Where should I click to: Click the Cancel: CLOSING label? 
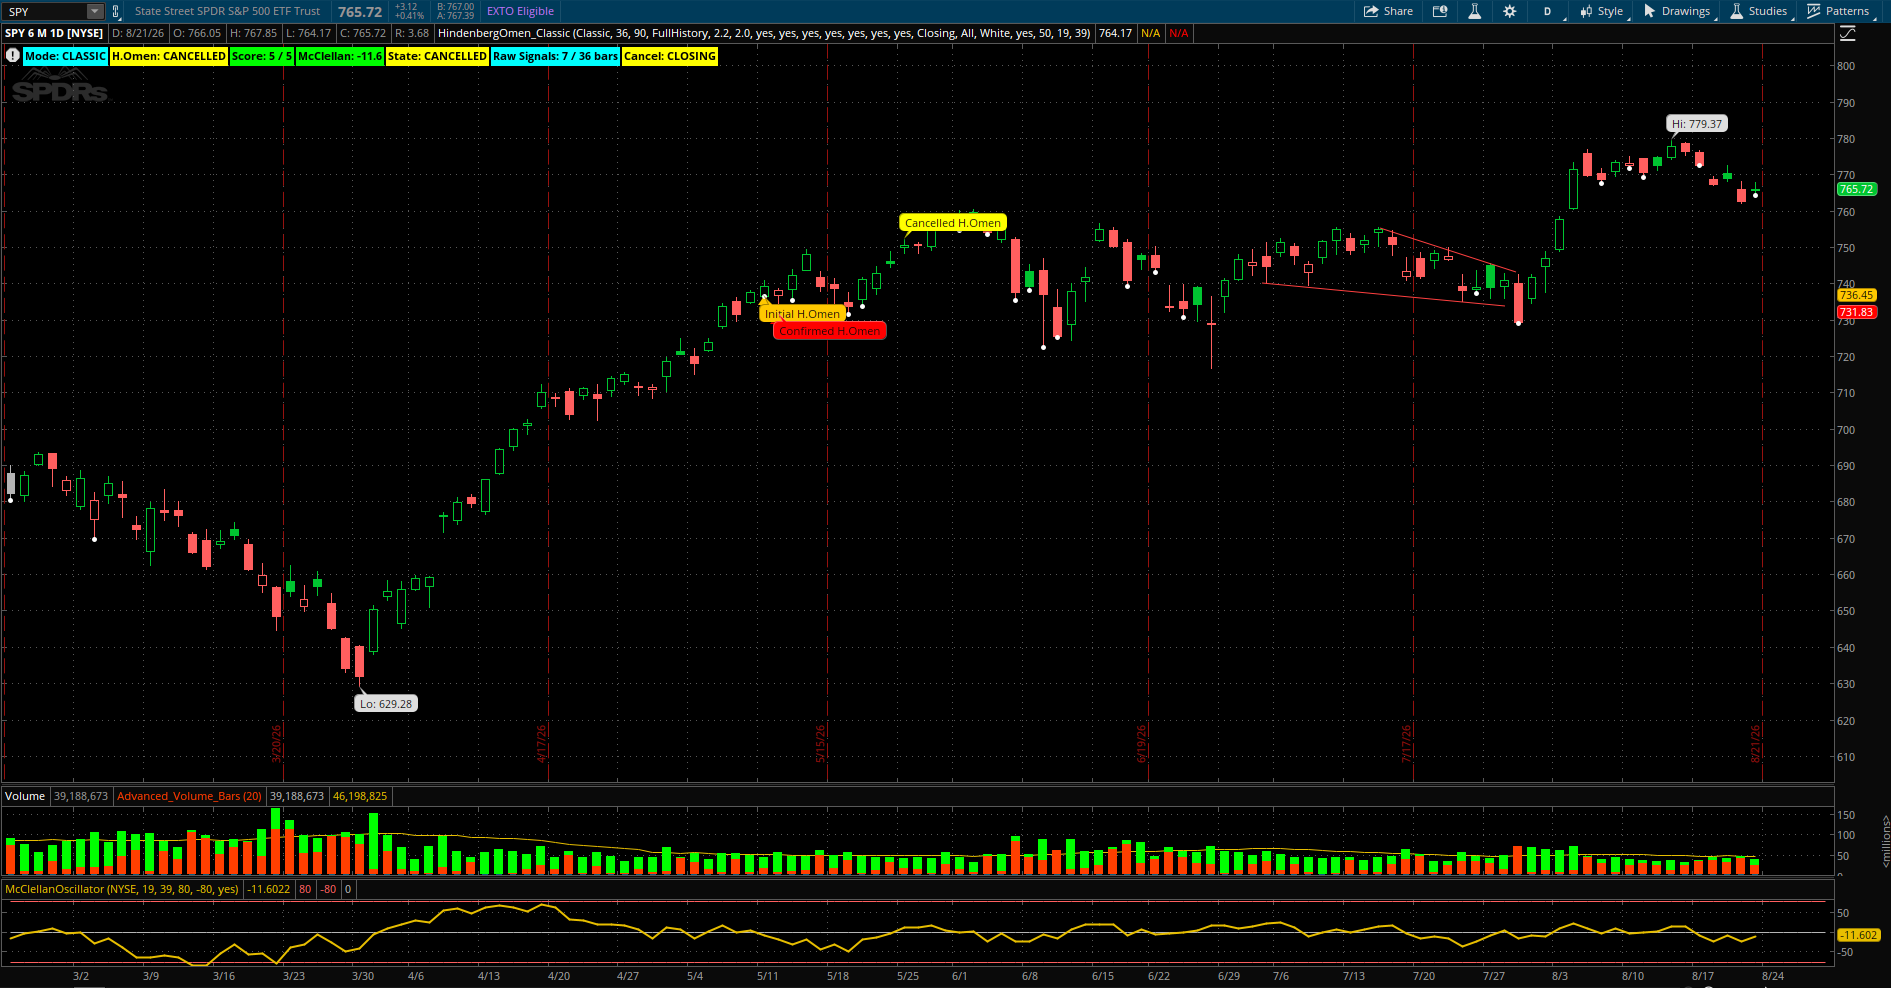[x=670, y=56]
